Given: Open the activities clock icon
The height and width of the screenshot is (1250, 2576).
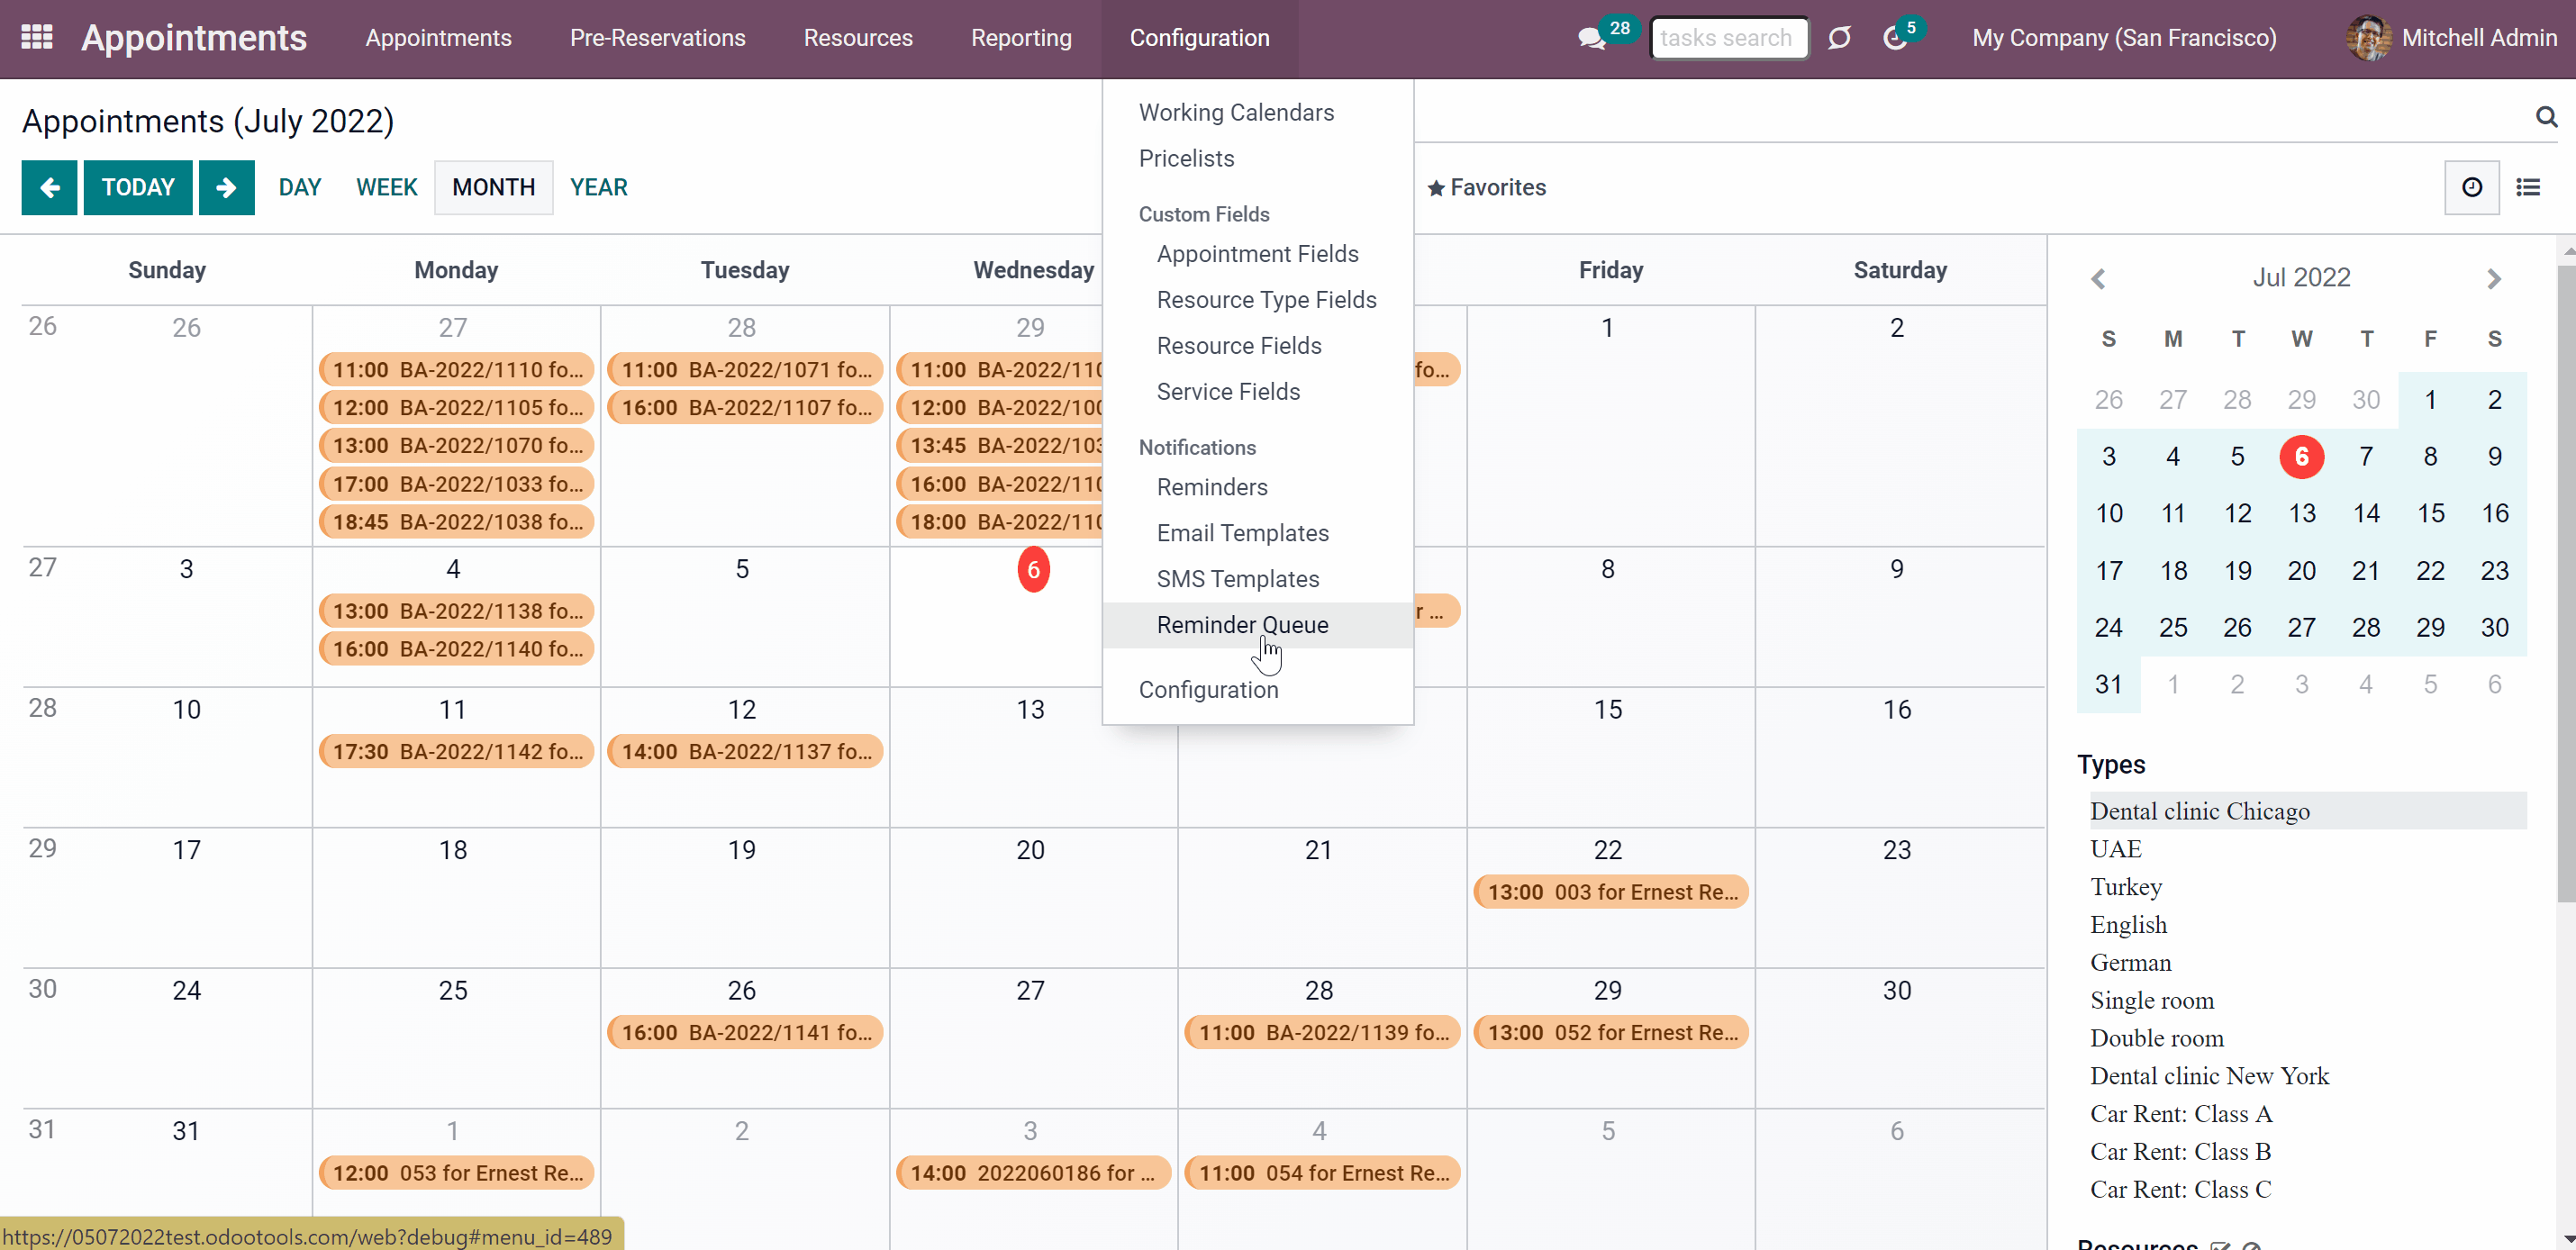Looking at the screenshot, I should (1894, 39).
